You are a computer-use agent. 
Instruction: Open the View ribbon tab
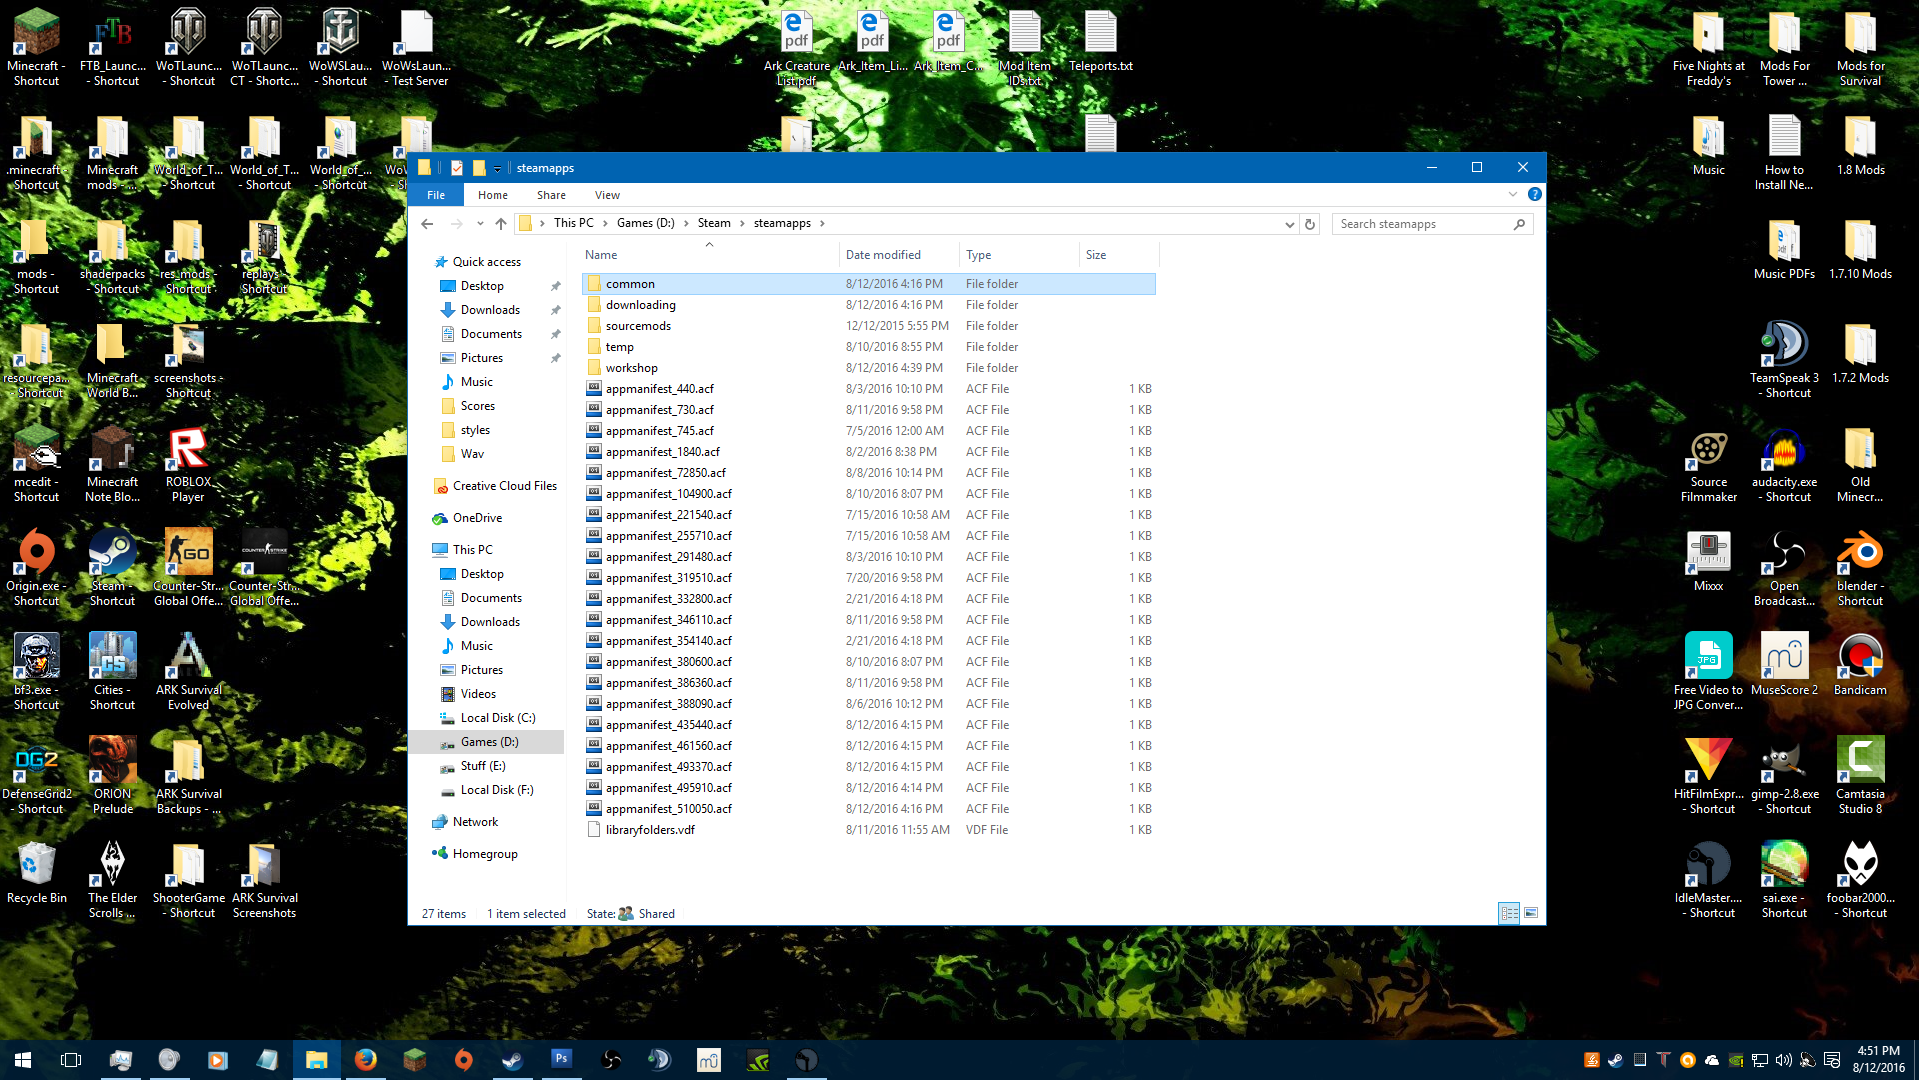pyautogui.click(x=607, y=195)
